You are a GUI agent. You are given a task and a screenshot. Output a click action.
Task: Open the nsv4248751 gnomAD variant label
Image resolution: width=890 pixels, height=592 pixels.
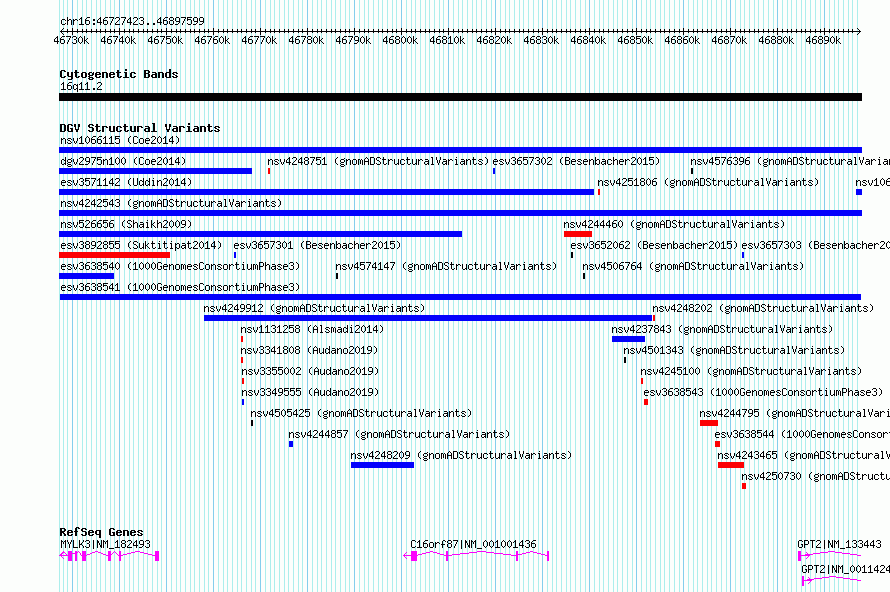(x=378, y=161)
